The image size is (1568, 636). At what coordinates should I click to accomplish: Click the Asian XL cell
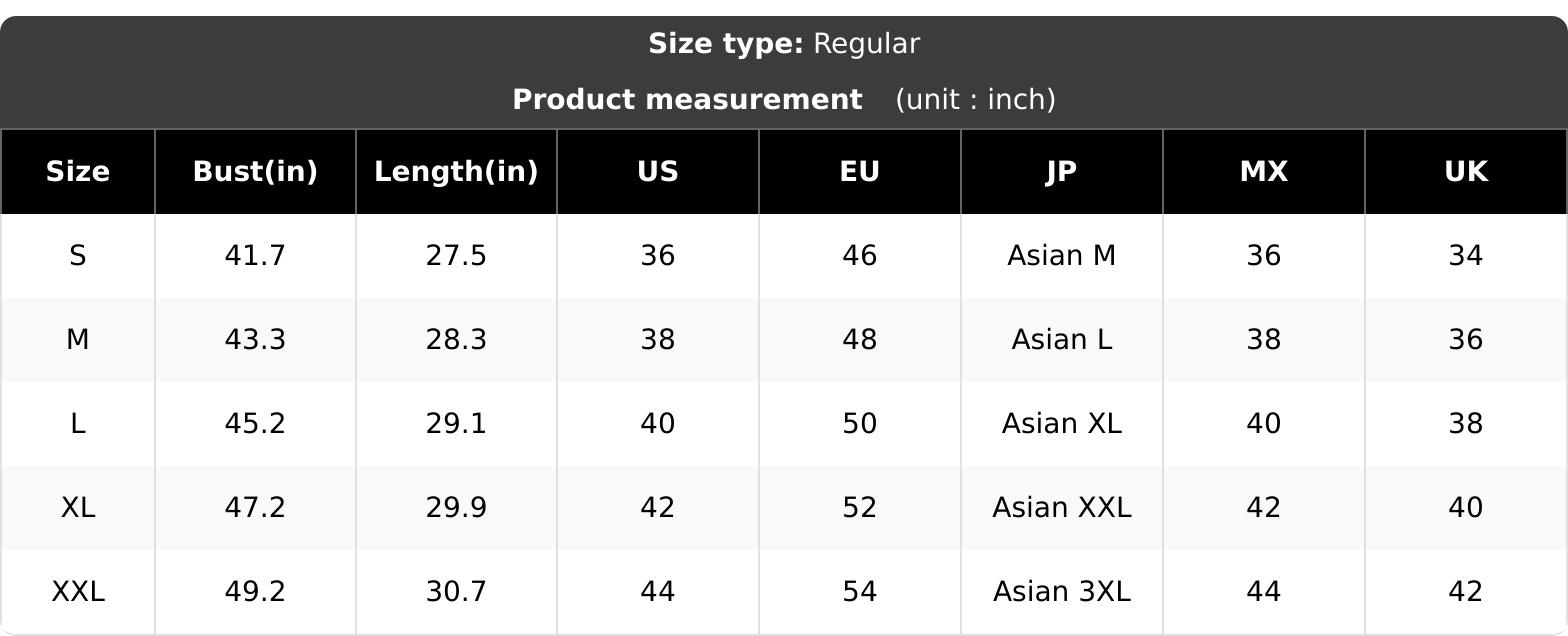pos(1062,424)
